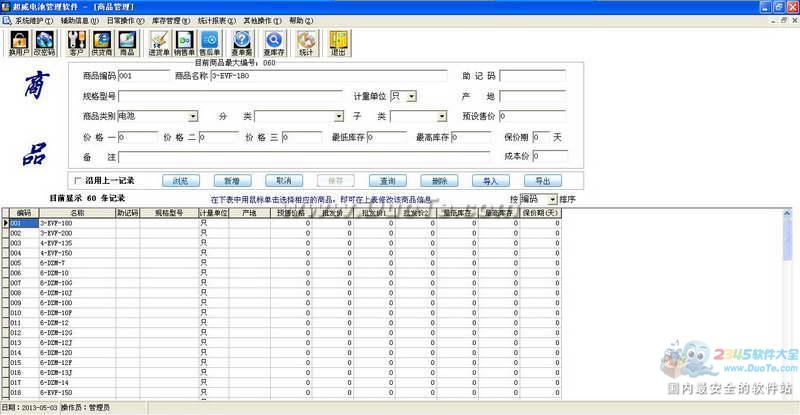Image resolution: width=800 pixels, height=415 pixels.
Task: Open the 售后单 after-sales icon
Action: coord(209,43)
